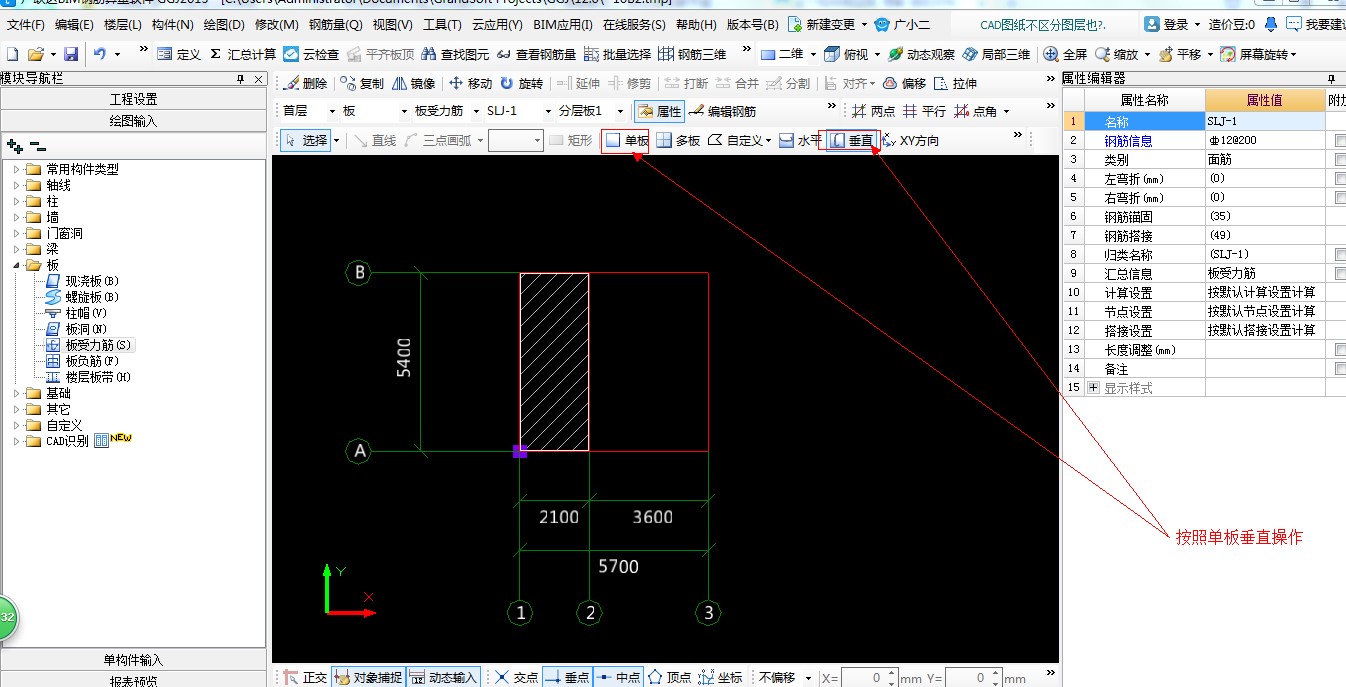1346x687 pixels.
Task: Open 二维 view mode dropdown arrow
Action: click(813, 54)
